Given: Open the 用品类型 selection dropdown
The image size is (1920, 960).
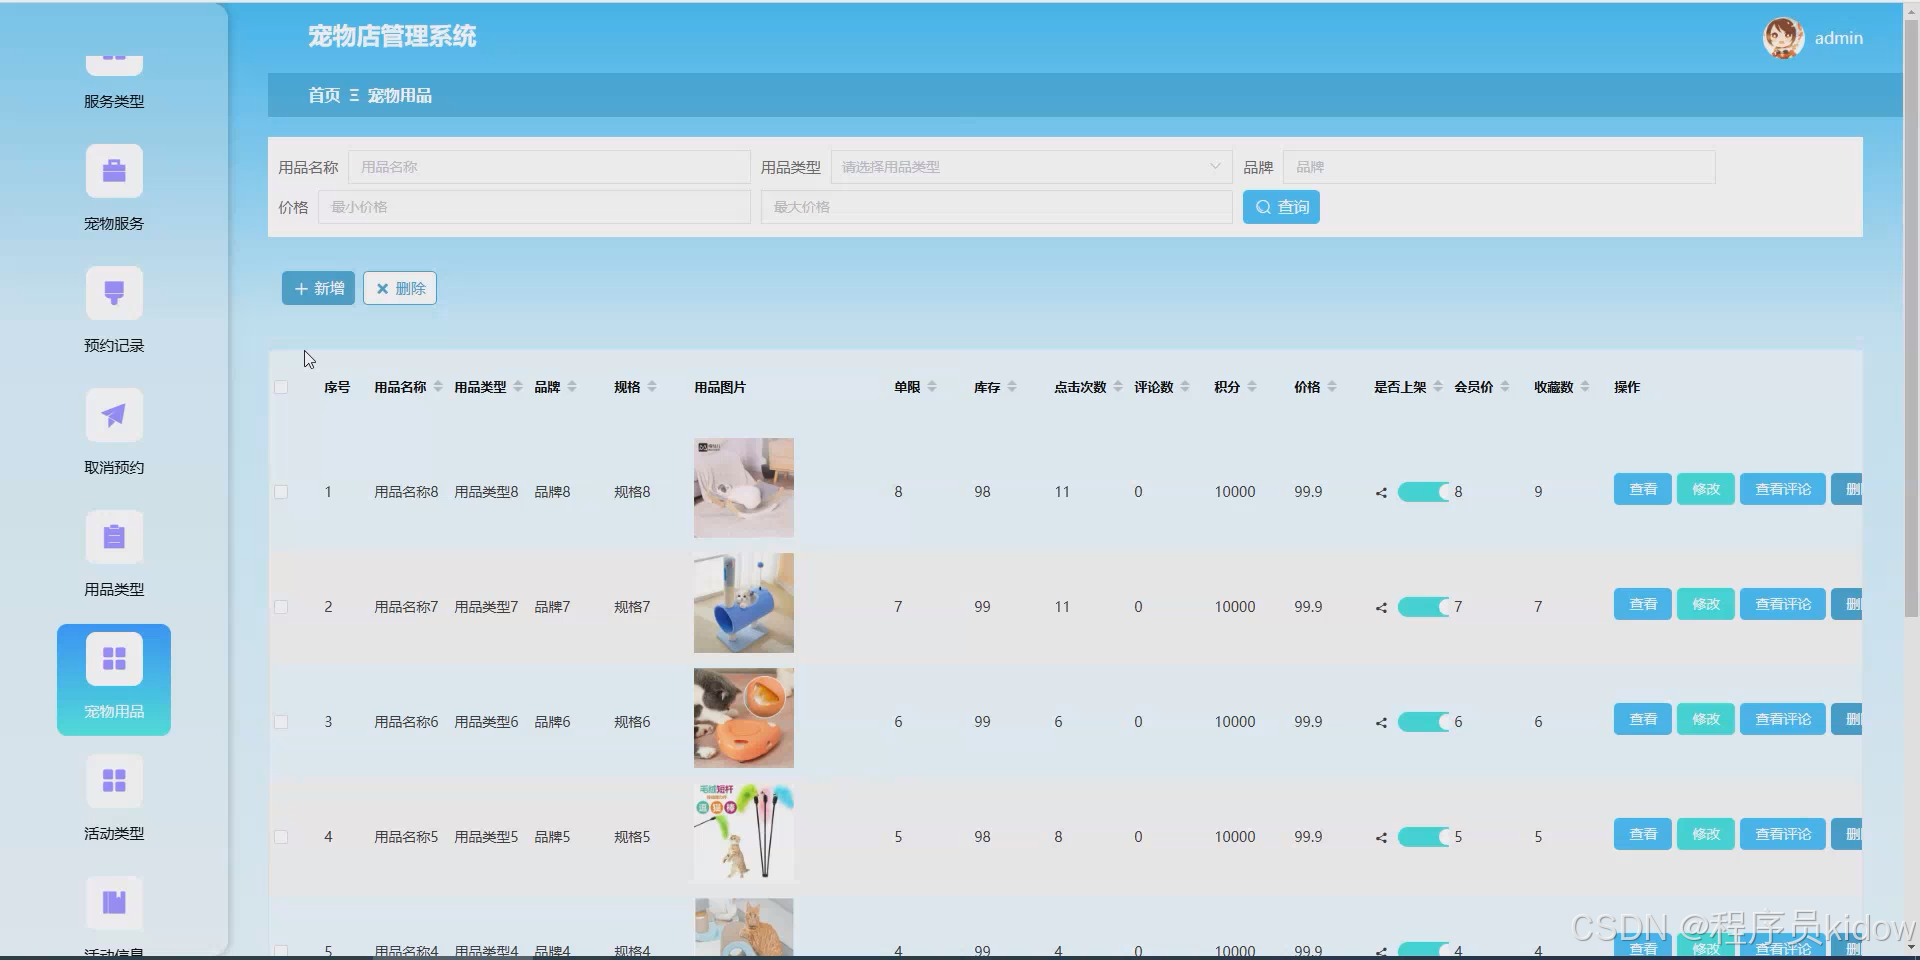Looking at the screenshot, I should click(x=1030, y=167).
